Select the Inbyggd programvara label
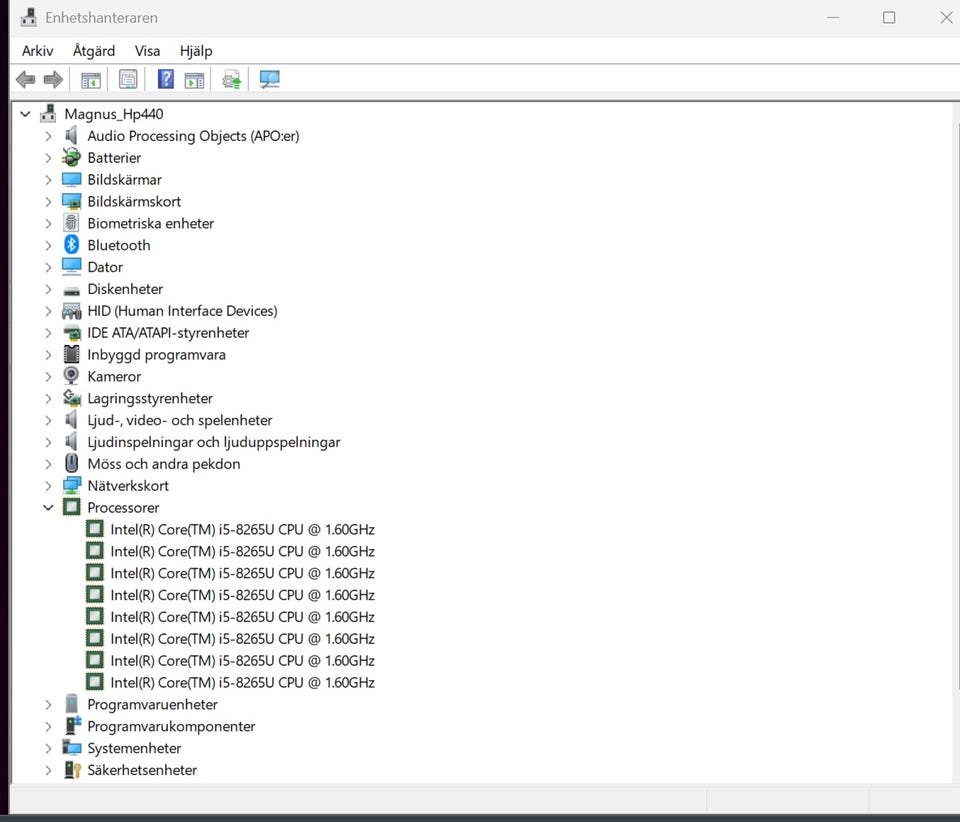This screenshot has width=960, height=822. click(156, 355)
